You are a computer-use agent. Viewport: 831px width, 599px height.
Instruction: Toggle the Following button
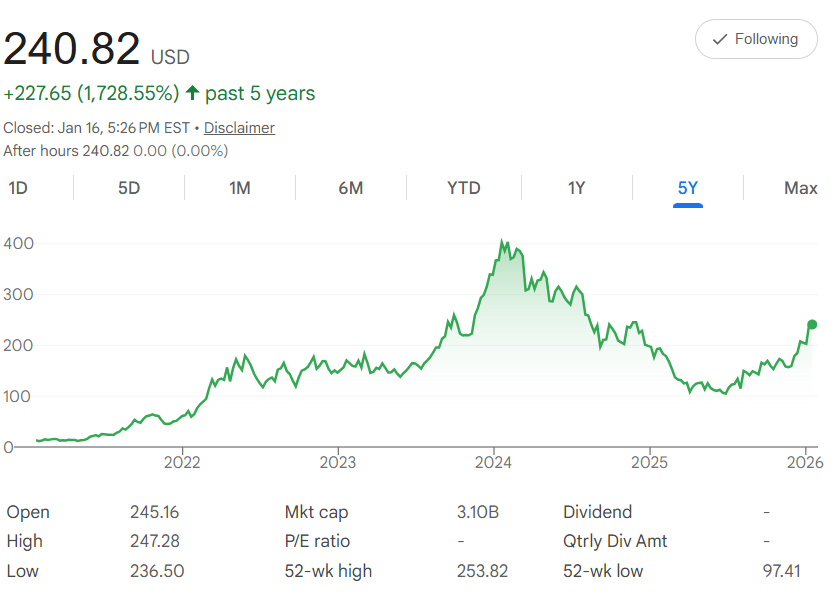[x=755, y=40]
